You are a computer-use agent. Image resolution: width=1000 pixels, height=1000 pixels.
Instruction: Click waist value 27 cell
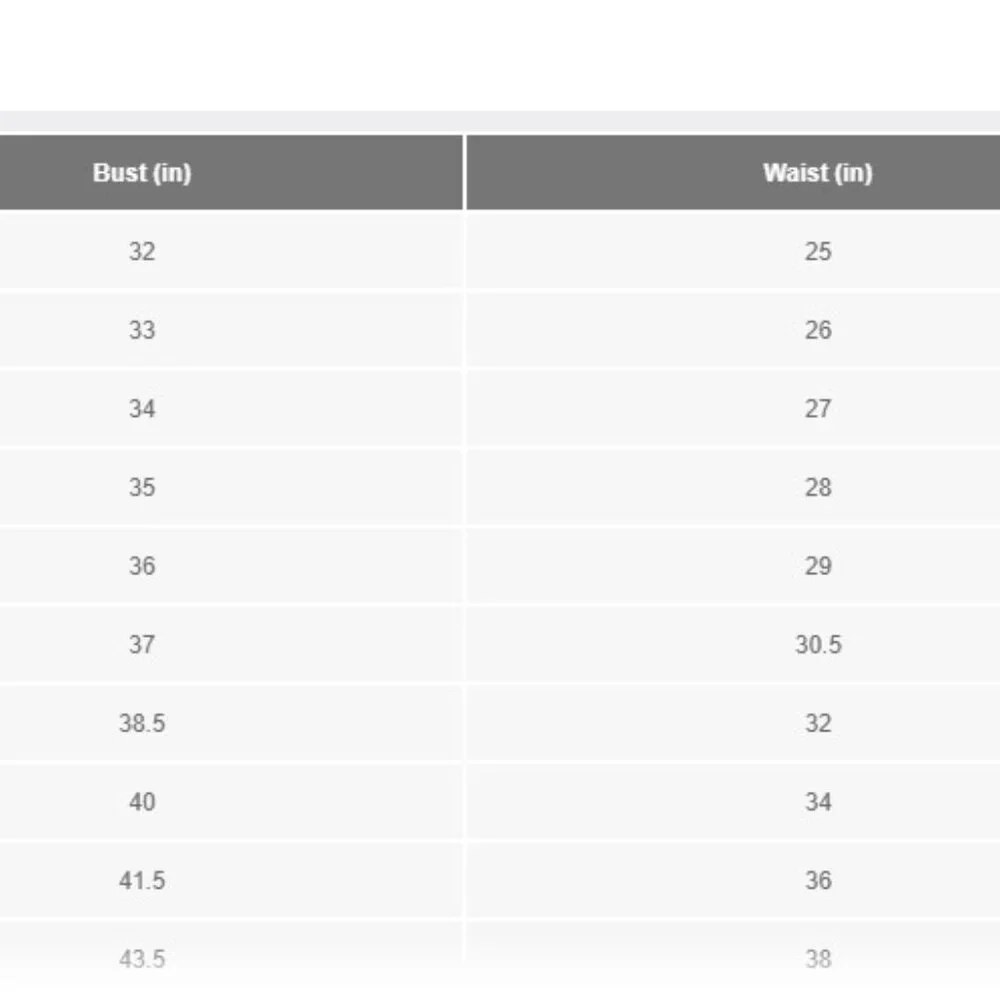click(733, 408)
